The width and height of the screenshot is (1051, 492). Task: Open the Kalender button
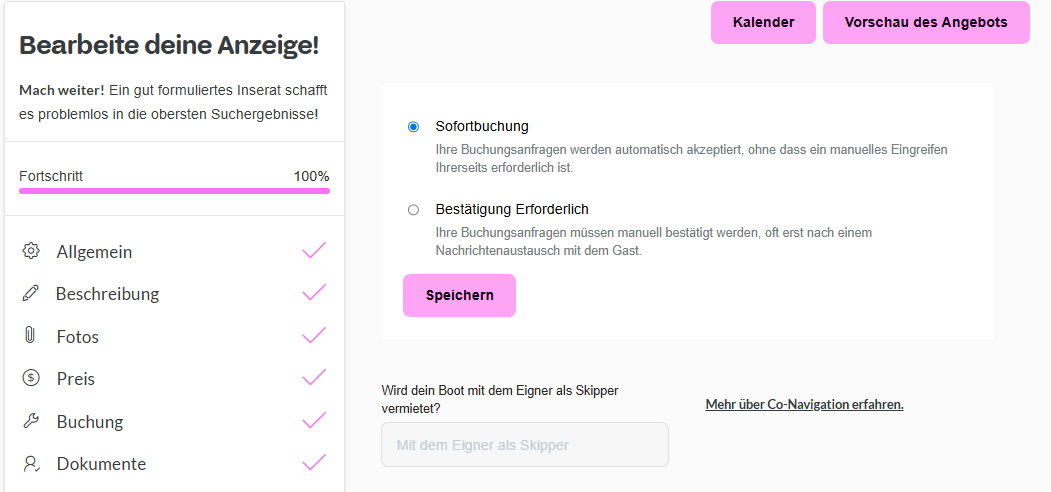[763, 22]
